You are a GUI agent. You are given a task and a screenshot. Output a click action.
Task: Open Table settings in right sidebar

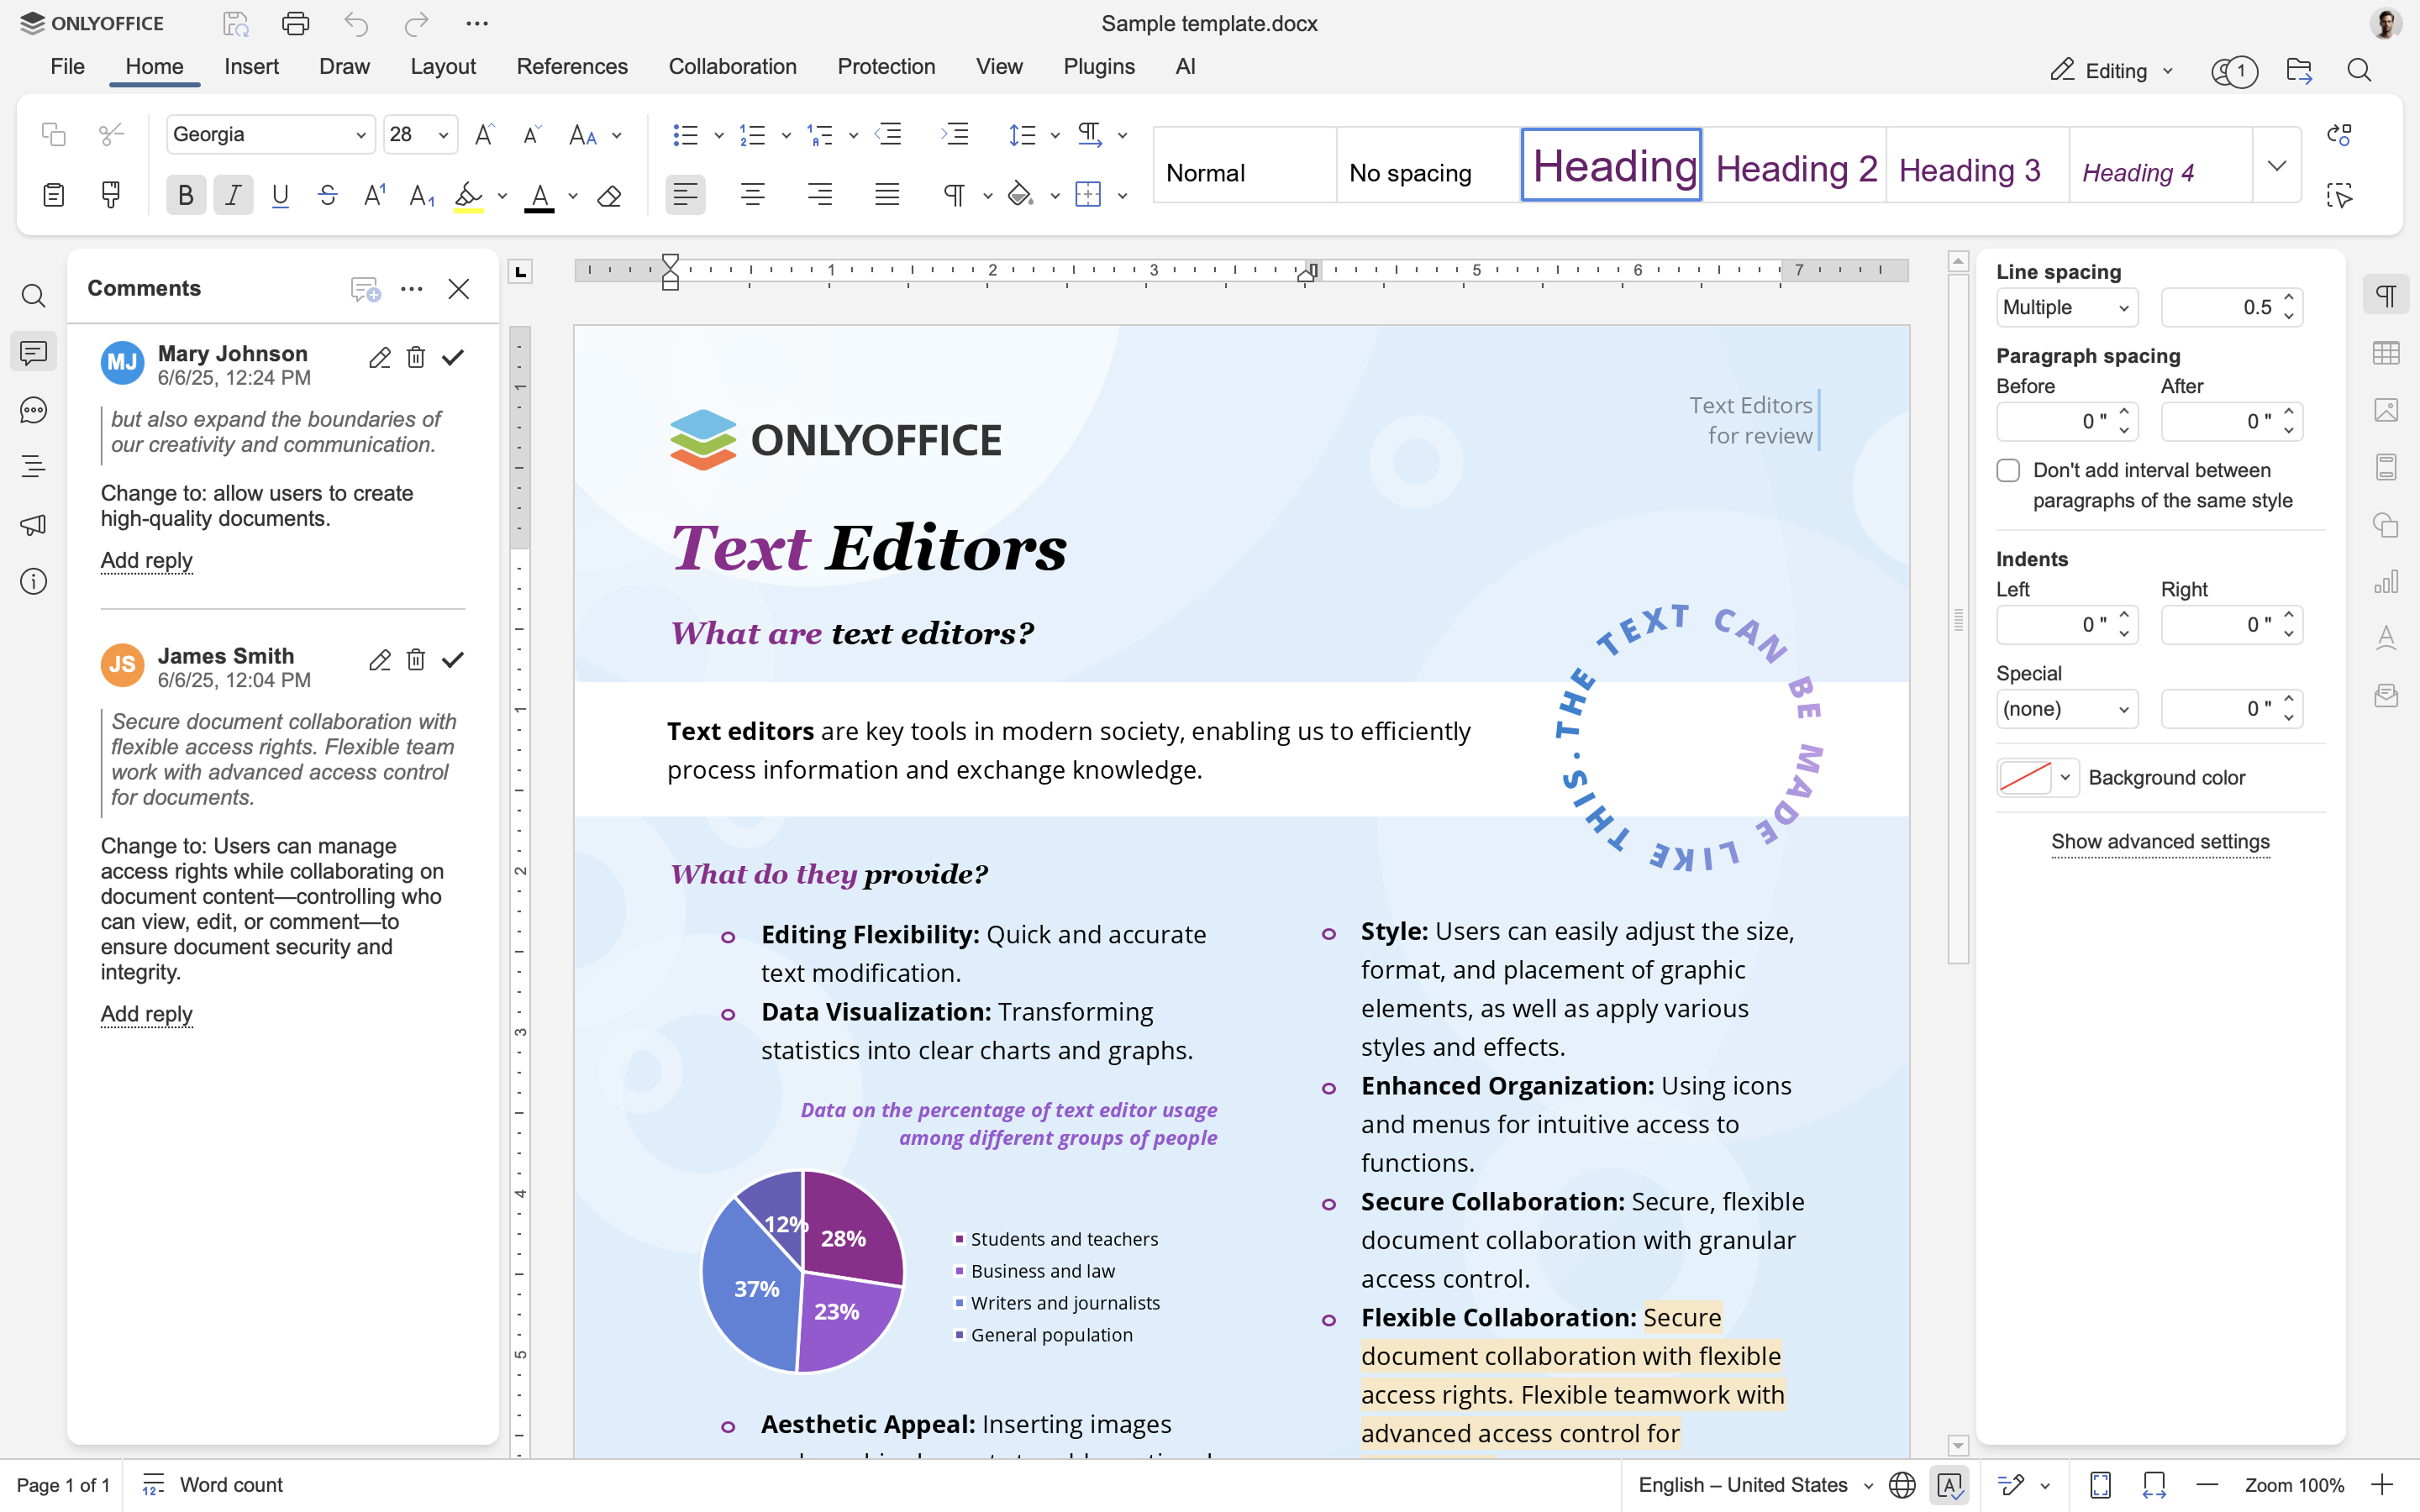coord(2386,353)
